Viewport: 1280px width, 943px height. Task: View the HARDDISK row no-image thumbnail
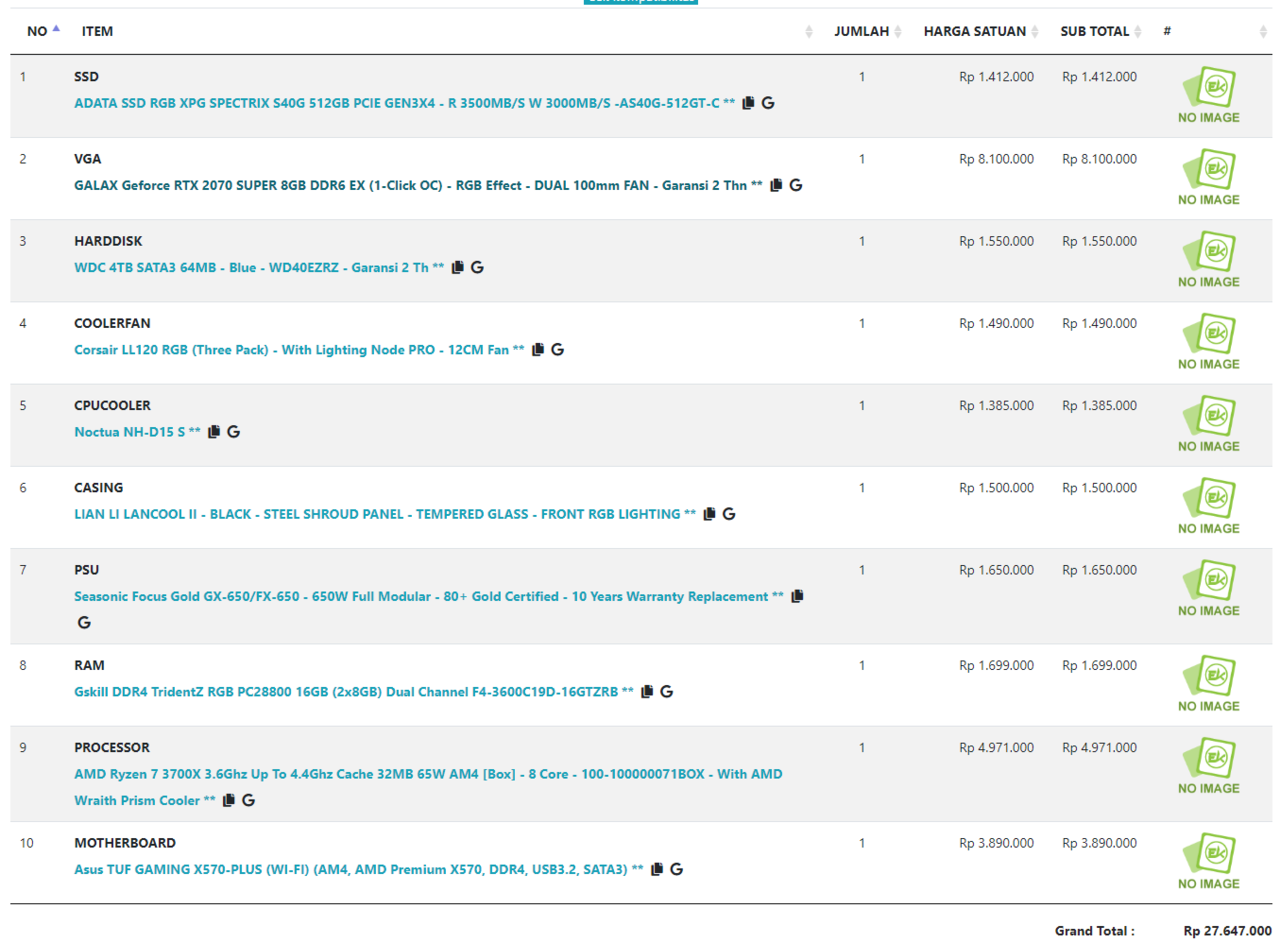pos(1208,259)
